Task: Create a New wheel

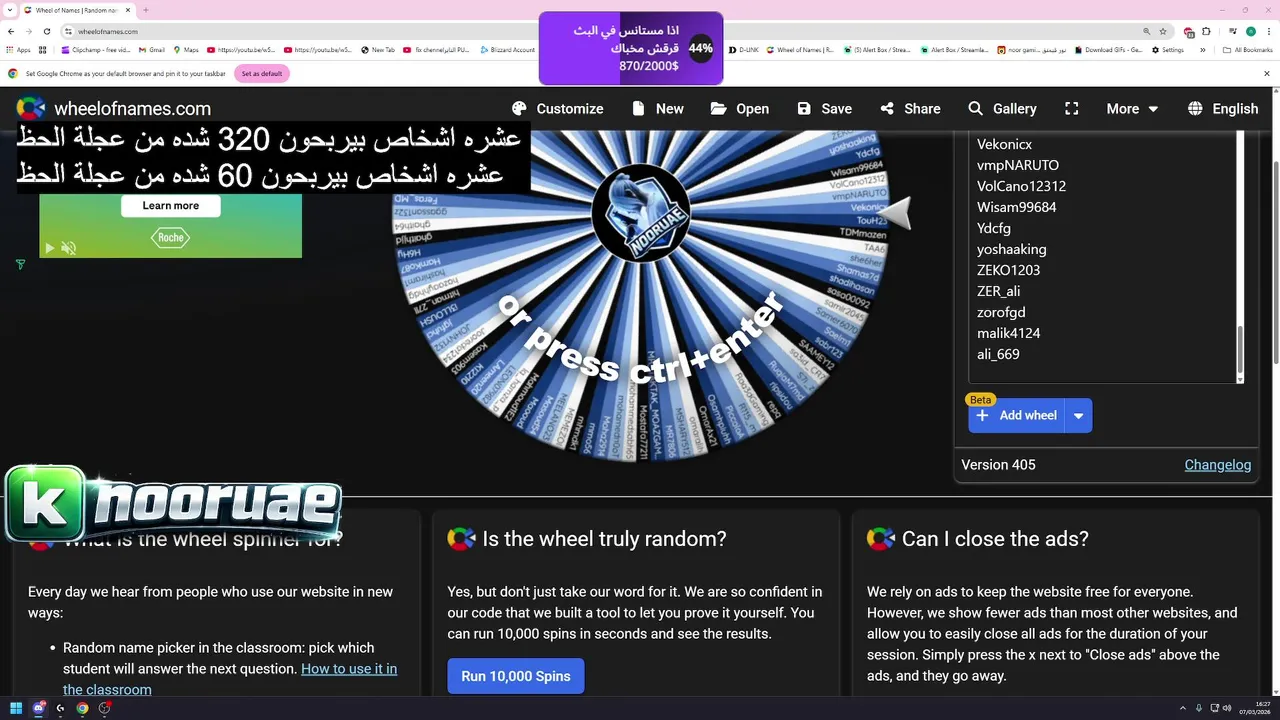Action: tap(658, 109)
